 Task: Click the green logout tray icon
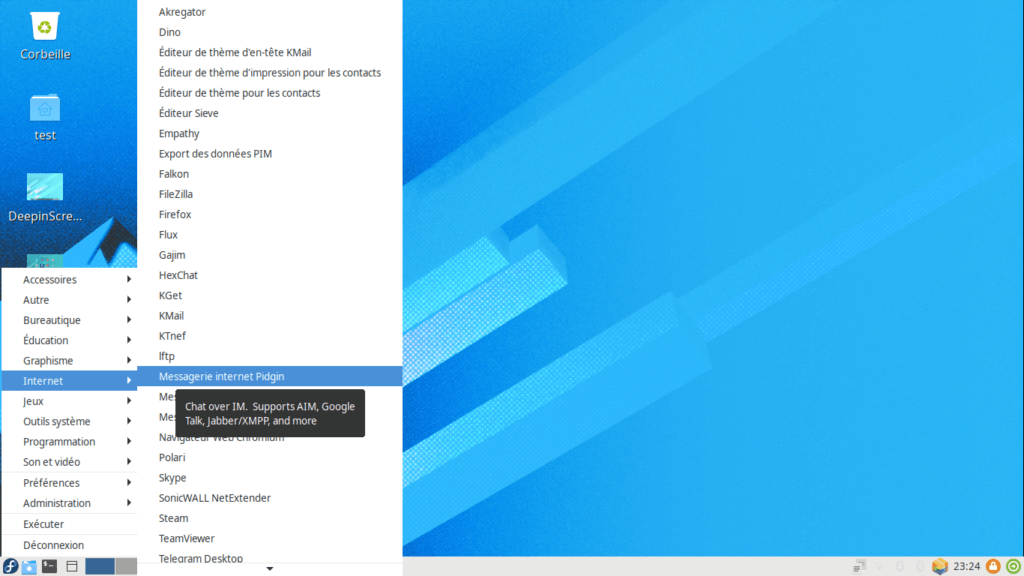(1014, 566)
